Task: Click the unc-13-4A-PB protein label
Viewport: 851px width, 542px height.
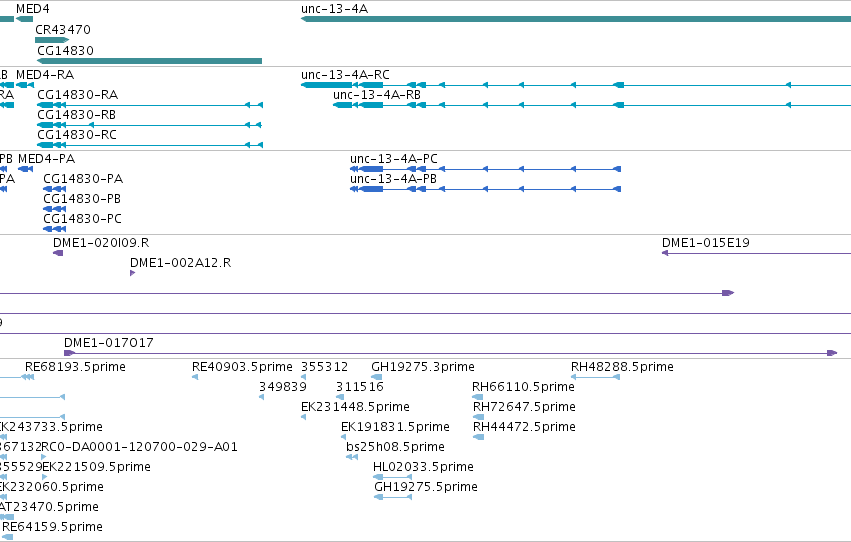Action: coord(393,179)
